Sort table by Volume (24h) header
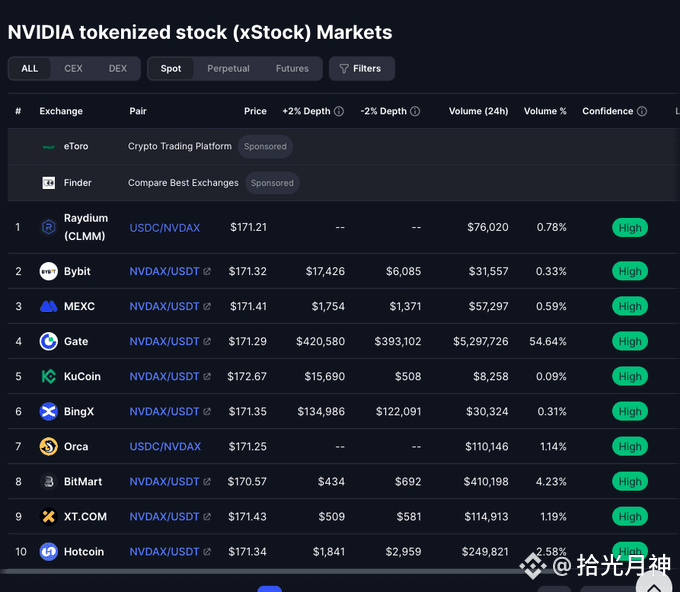Screen dimensions: 680x592 [478, 111]
